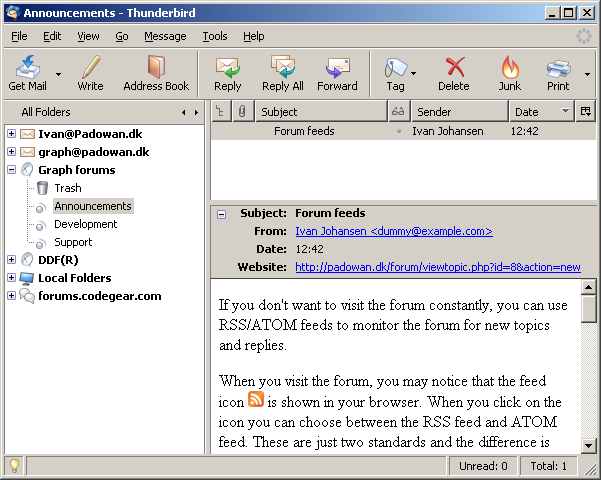Open the Edit menu
This screenshot has width=601, height=480.
pos(52,36)
